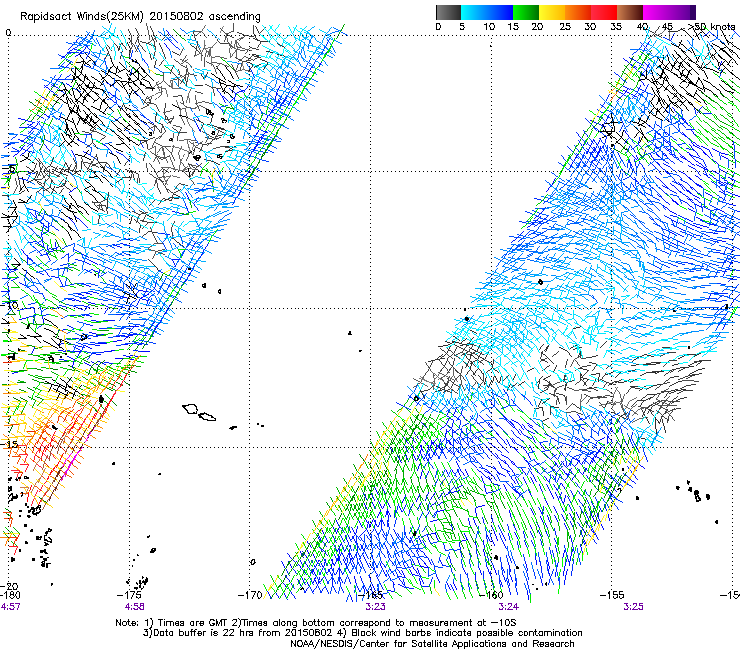740x650 pixels.
Task: Pick the magenta 40–45 knots legend swatch
Action: (x=656, y=12)
